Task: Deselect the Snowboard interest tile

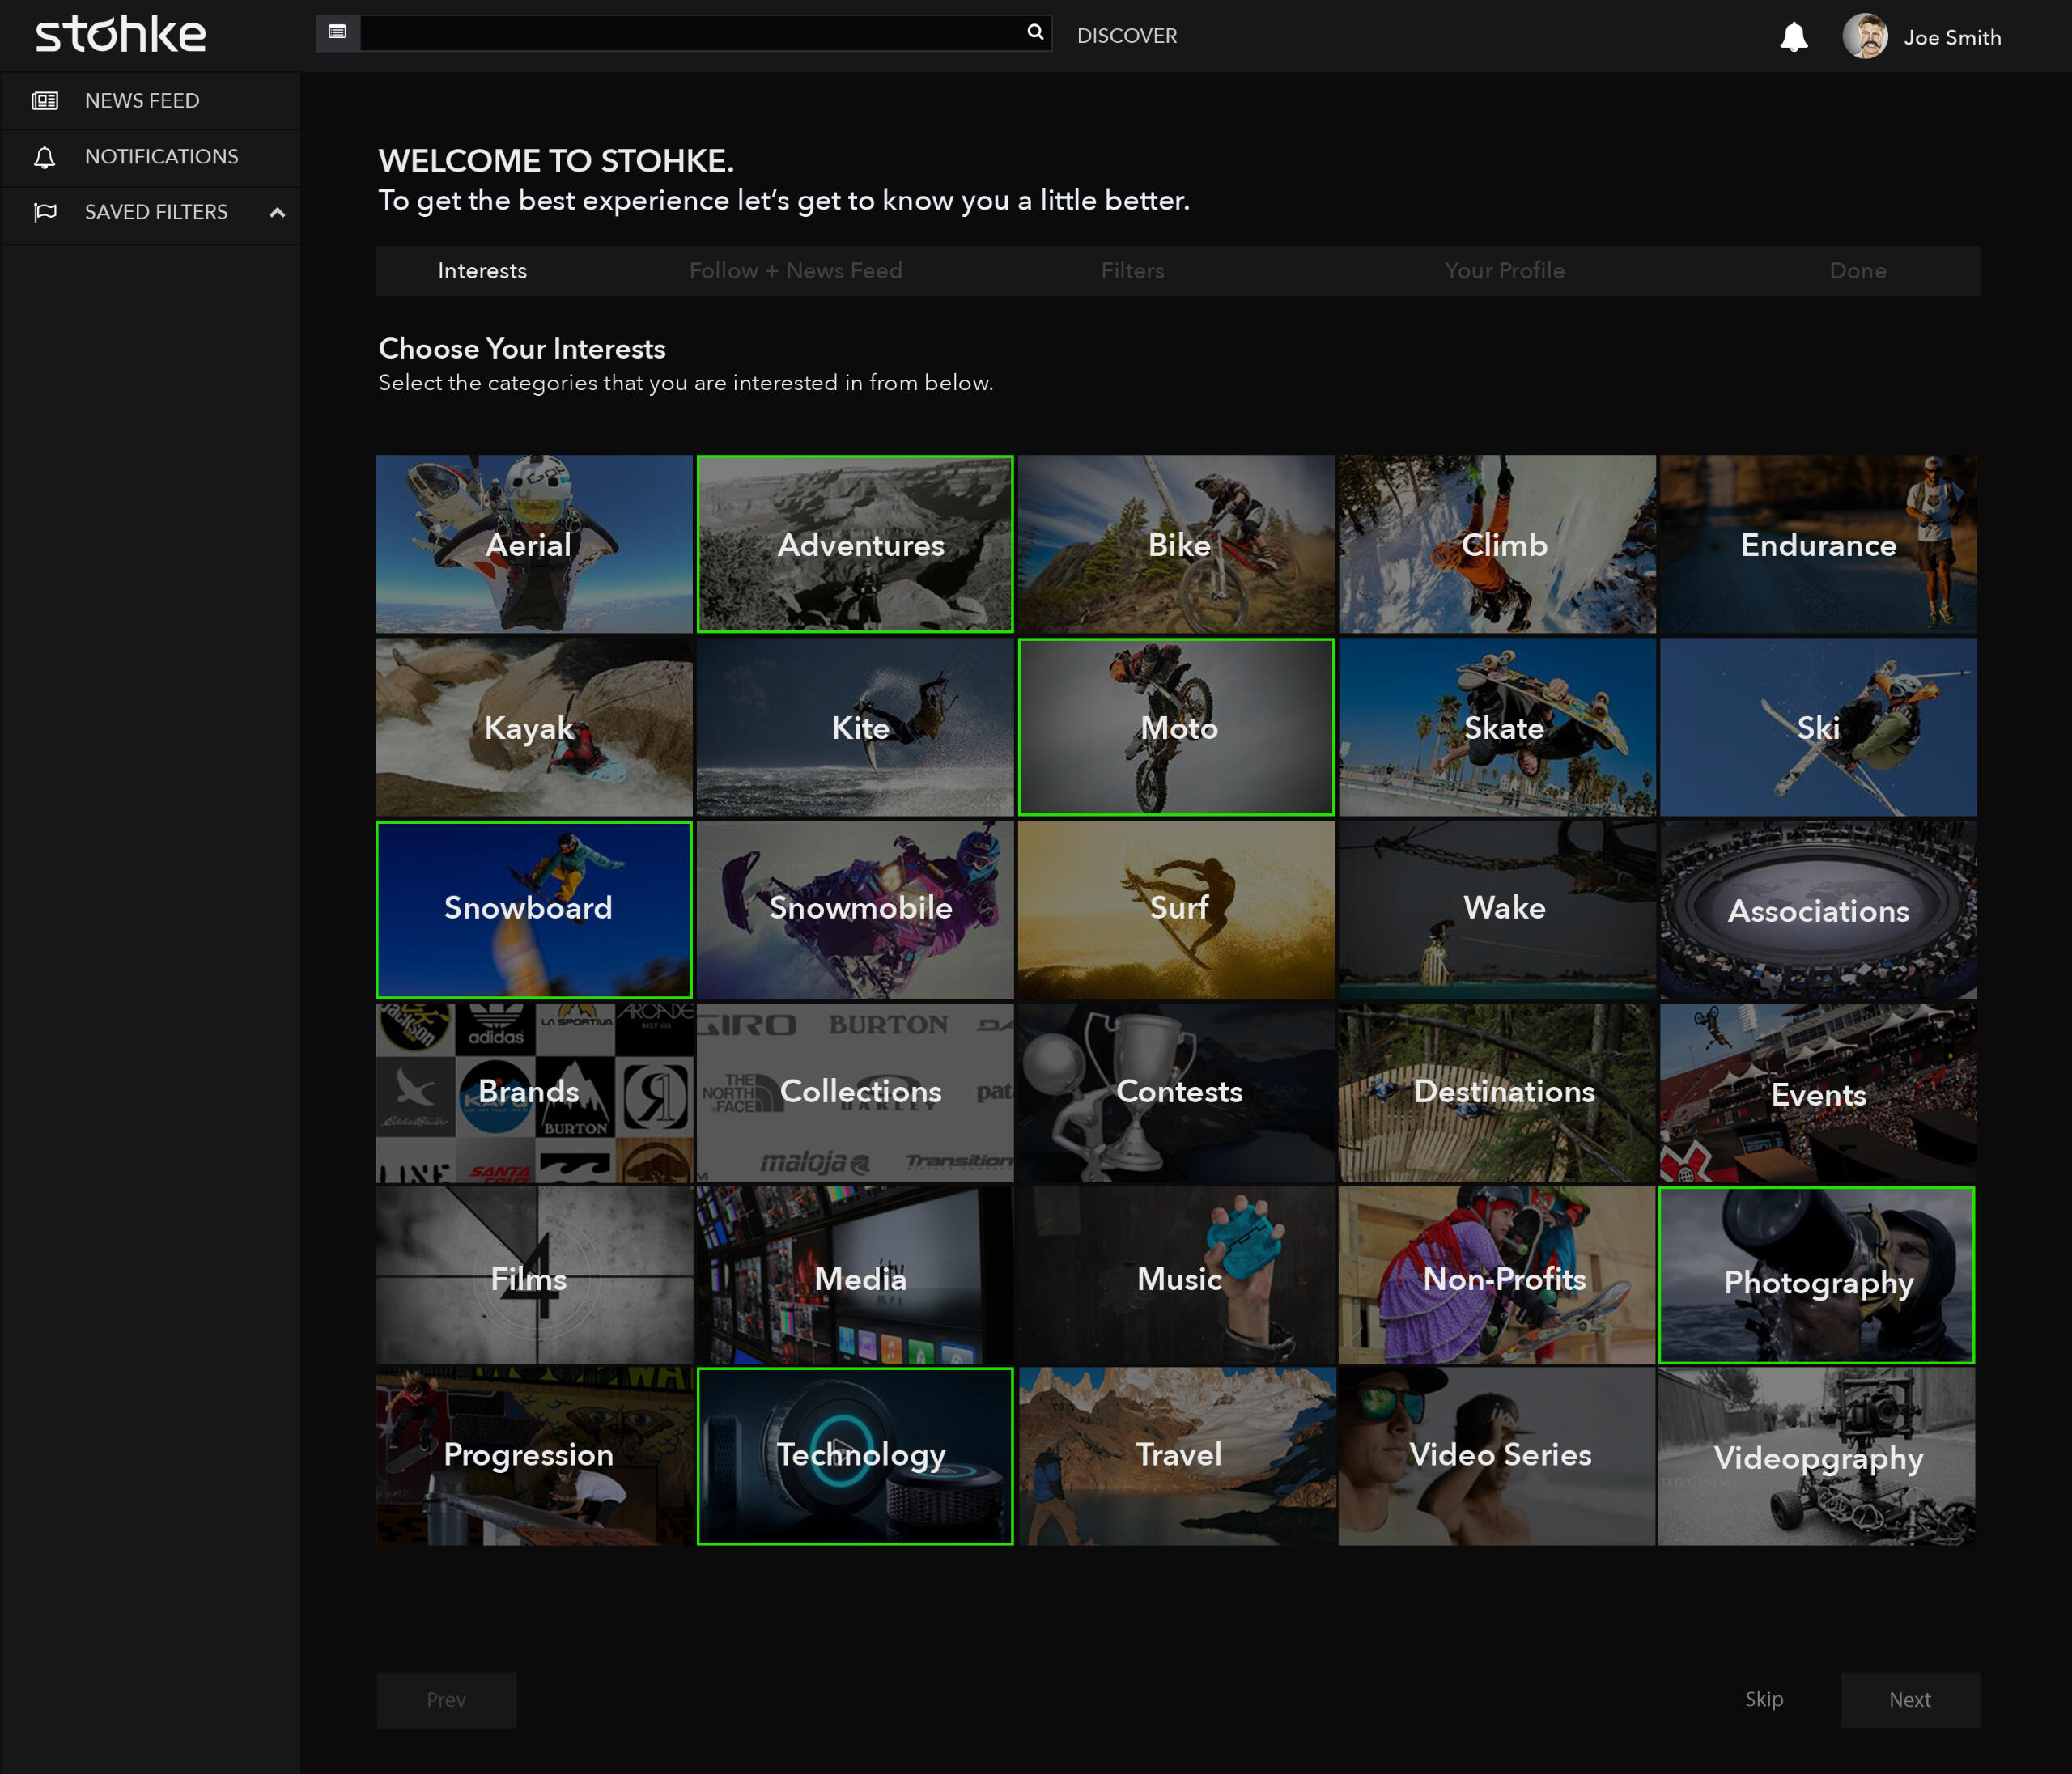Action: point(533,909)
